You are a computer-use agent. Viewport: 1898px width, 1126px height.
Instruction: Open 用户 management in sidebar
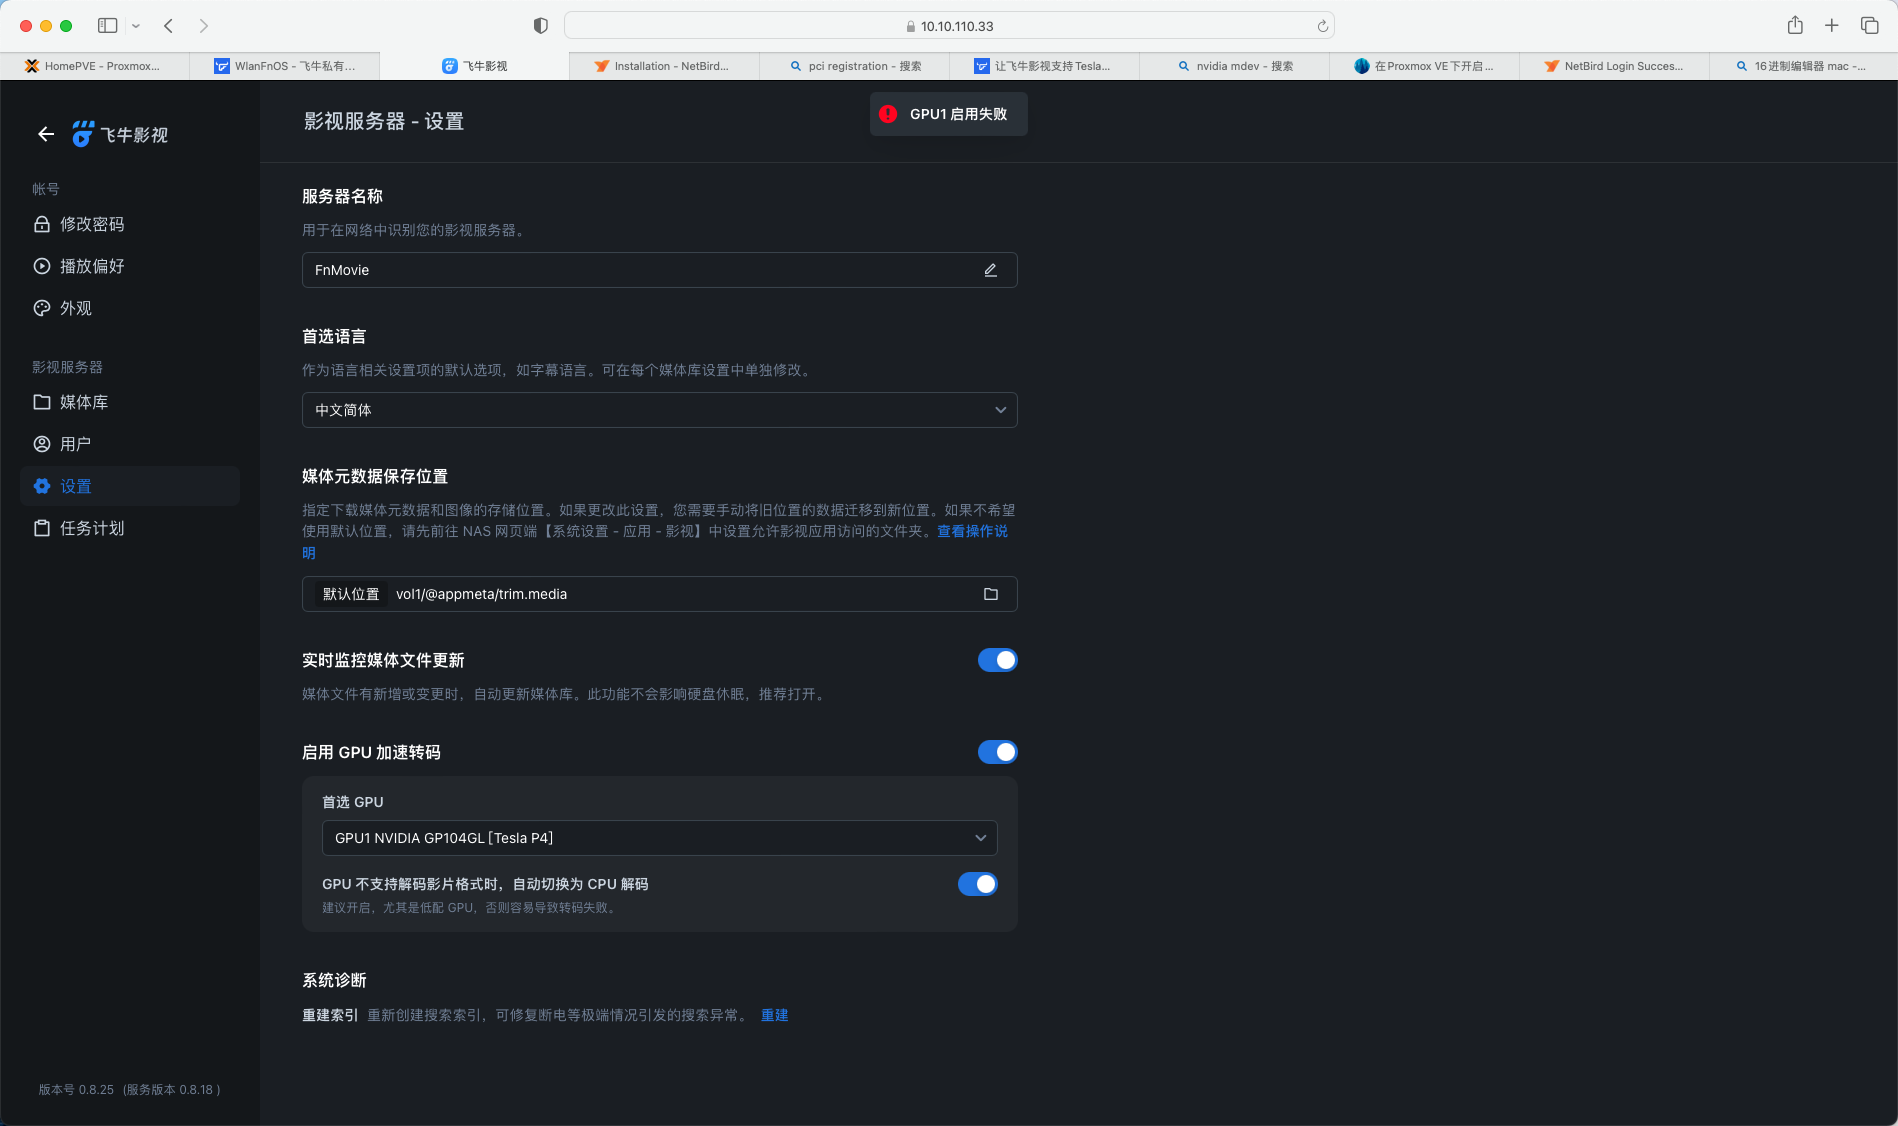click(x=130, y=444)
